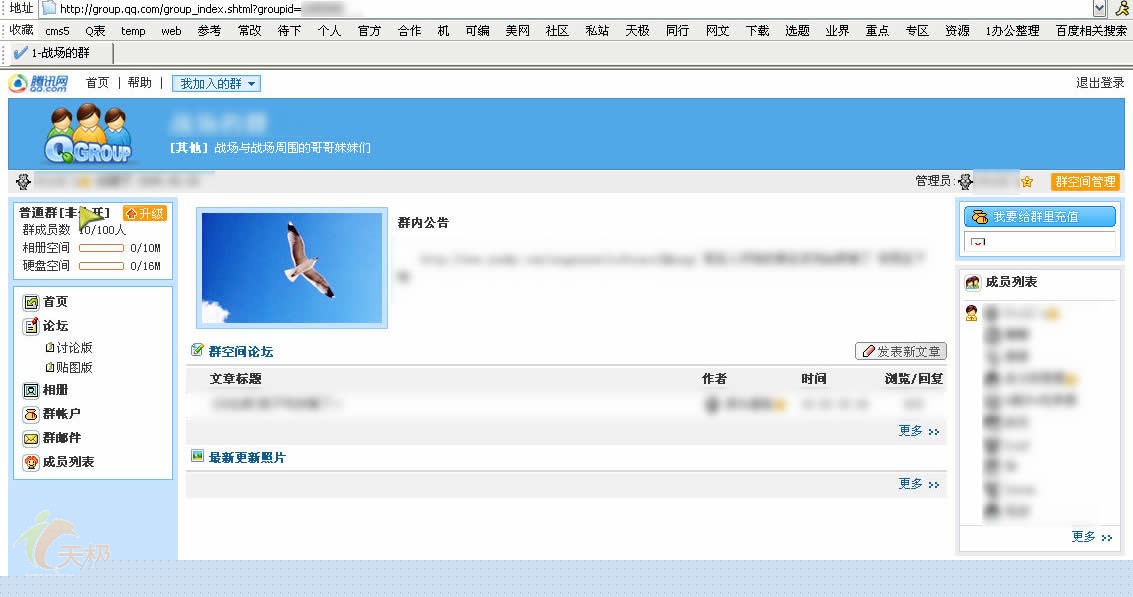The width and height of the screenshot is (1133, 597).
Task: Click the QQ Group logo in banner
Action: (x=88, y=135)
